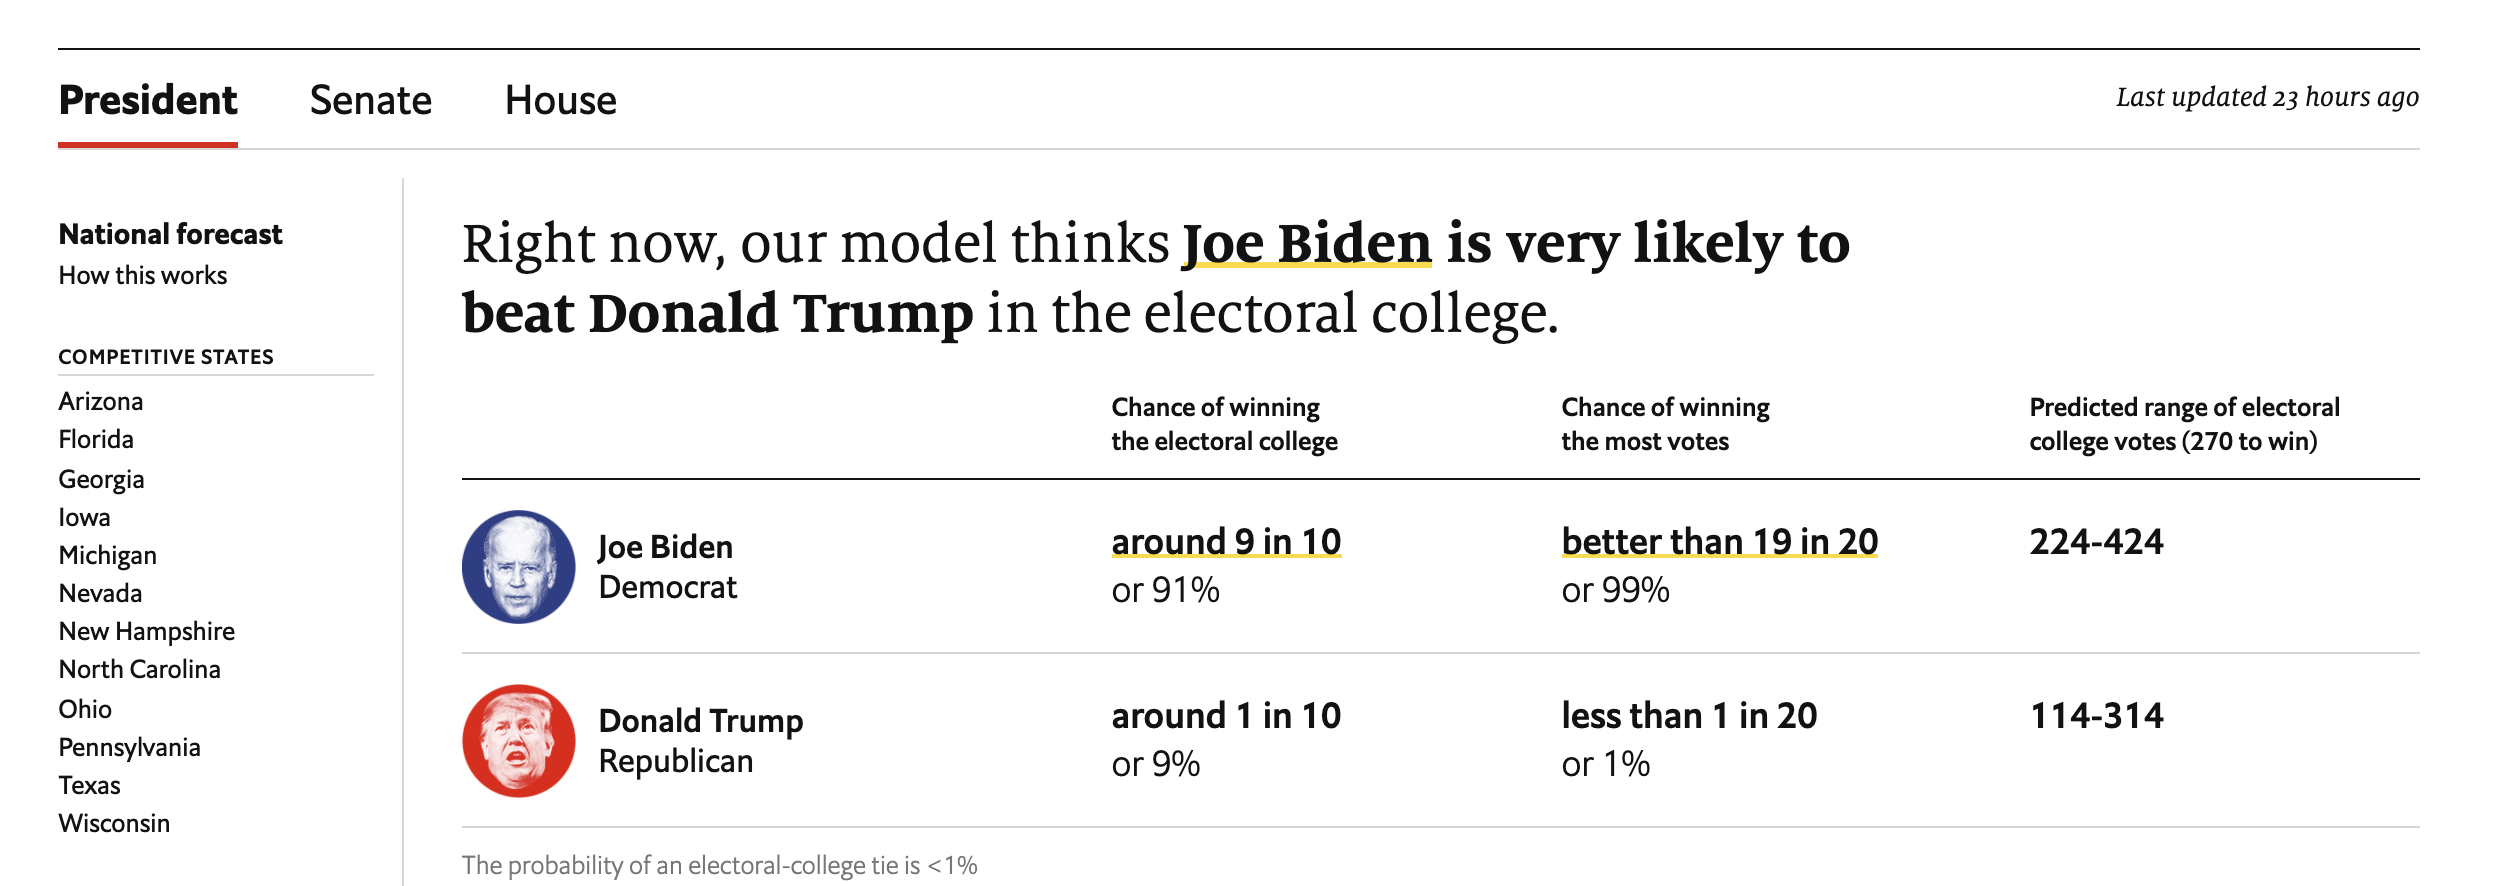Click the underlined Joe Biden headline link

(1306, 243)
